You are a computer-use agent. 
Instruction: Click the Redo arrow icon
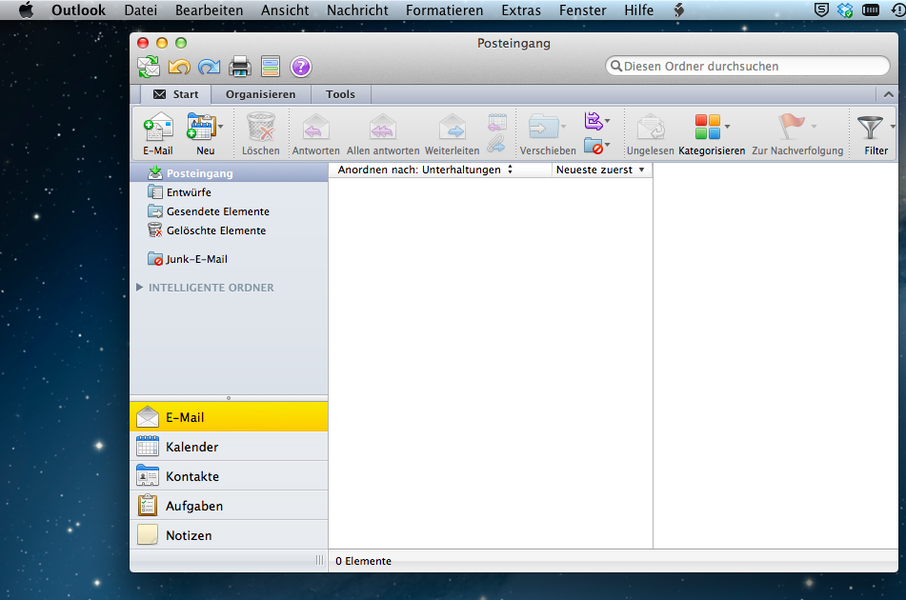click(209, 67)
